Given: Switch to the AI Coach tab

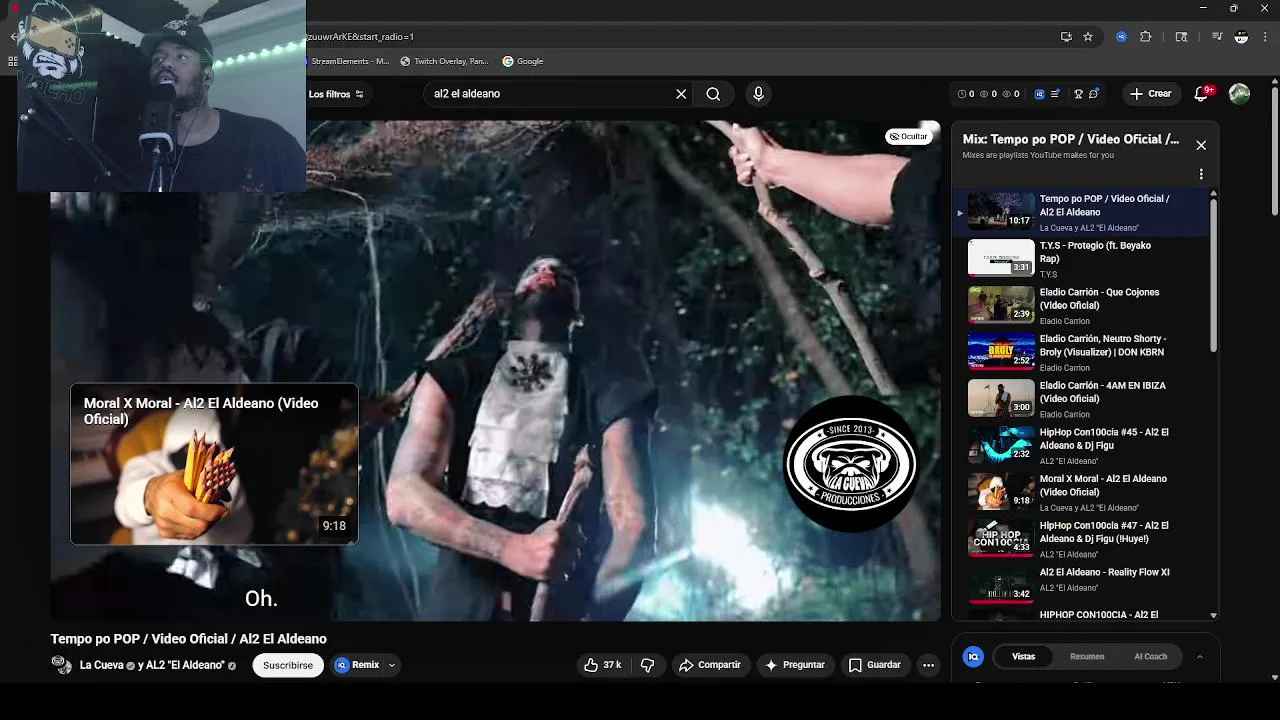Looking at the screenshot, I should coord(1150,657).
